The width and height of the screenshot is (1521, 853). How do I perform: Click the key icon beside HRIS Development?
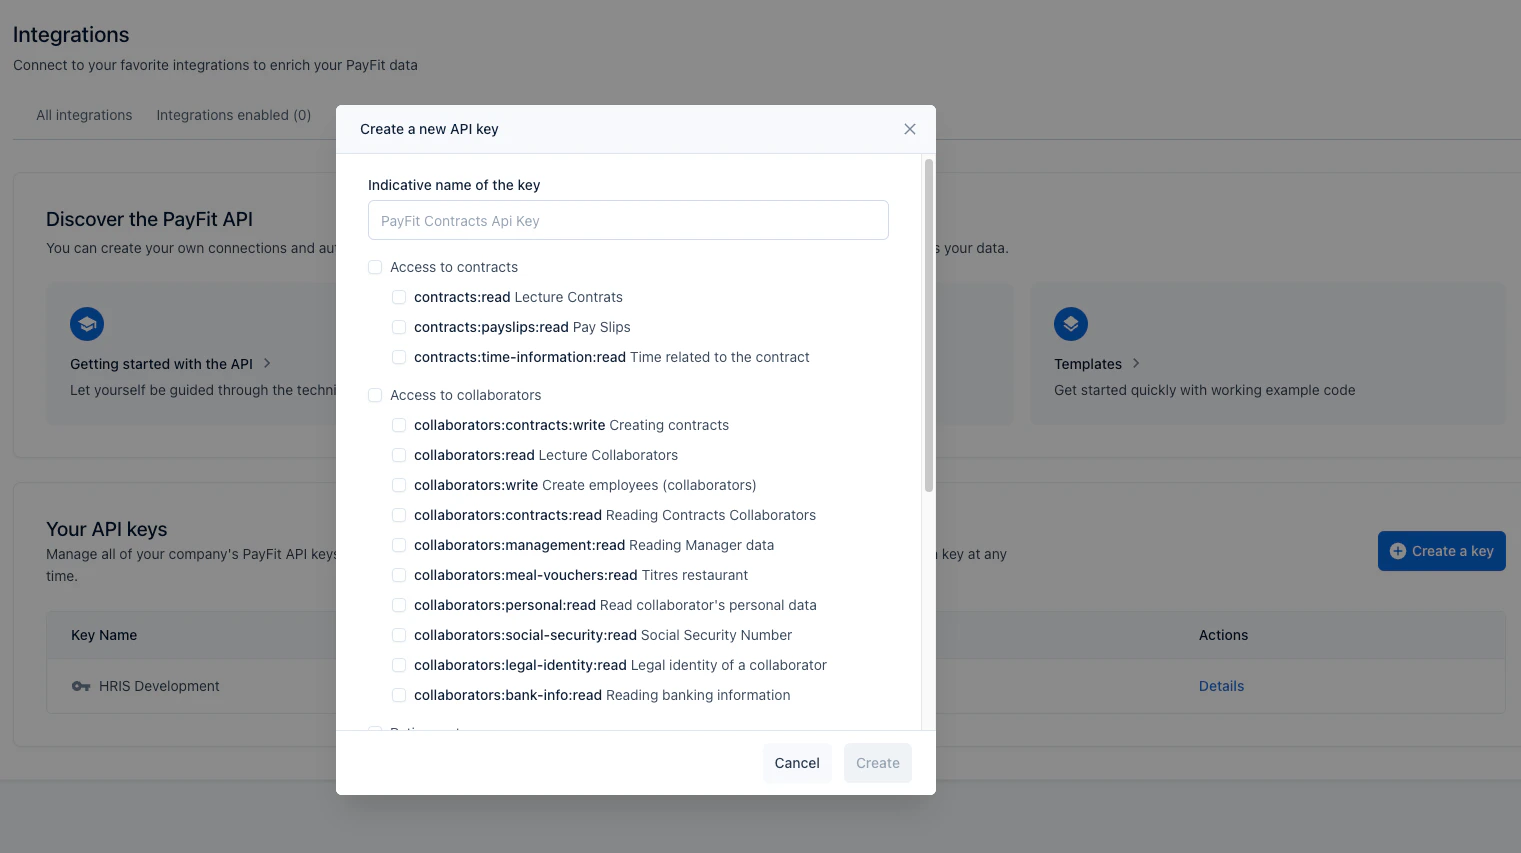tap(81, 686)
